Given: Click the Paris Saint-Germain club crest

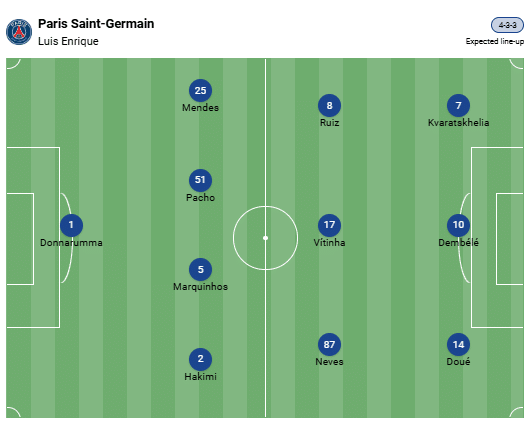Looking at the screenshot, I should pyautogui.click(x=19, y=32).
